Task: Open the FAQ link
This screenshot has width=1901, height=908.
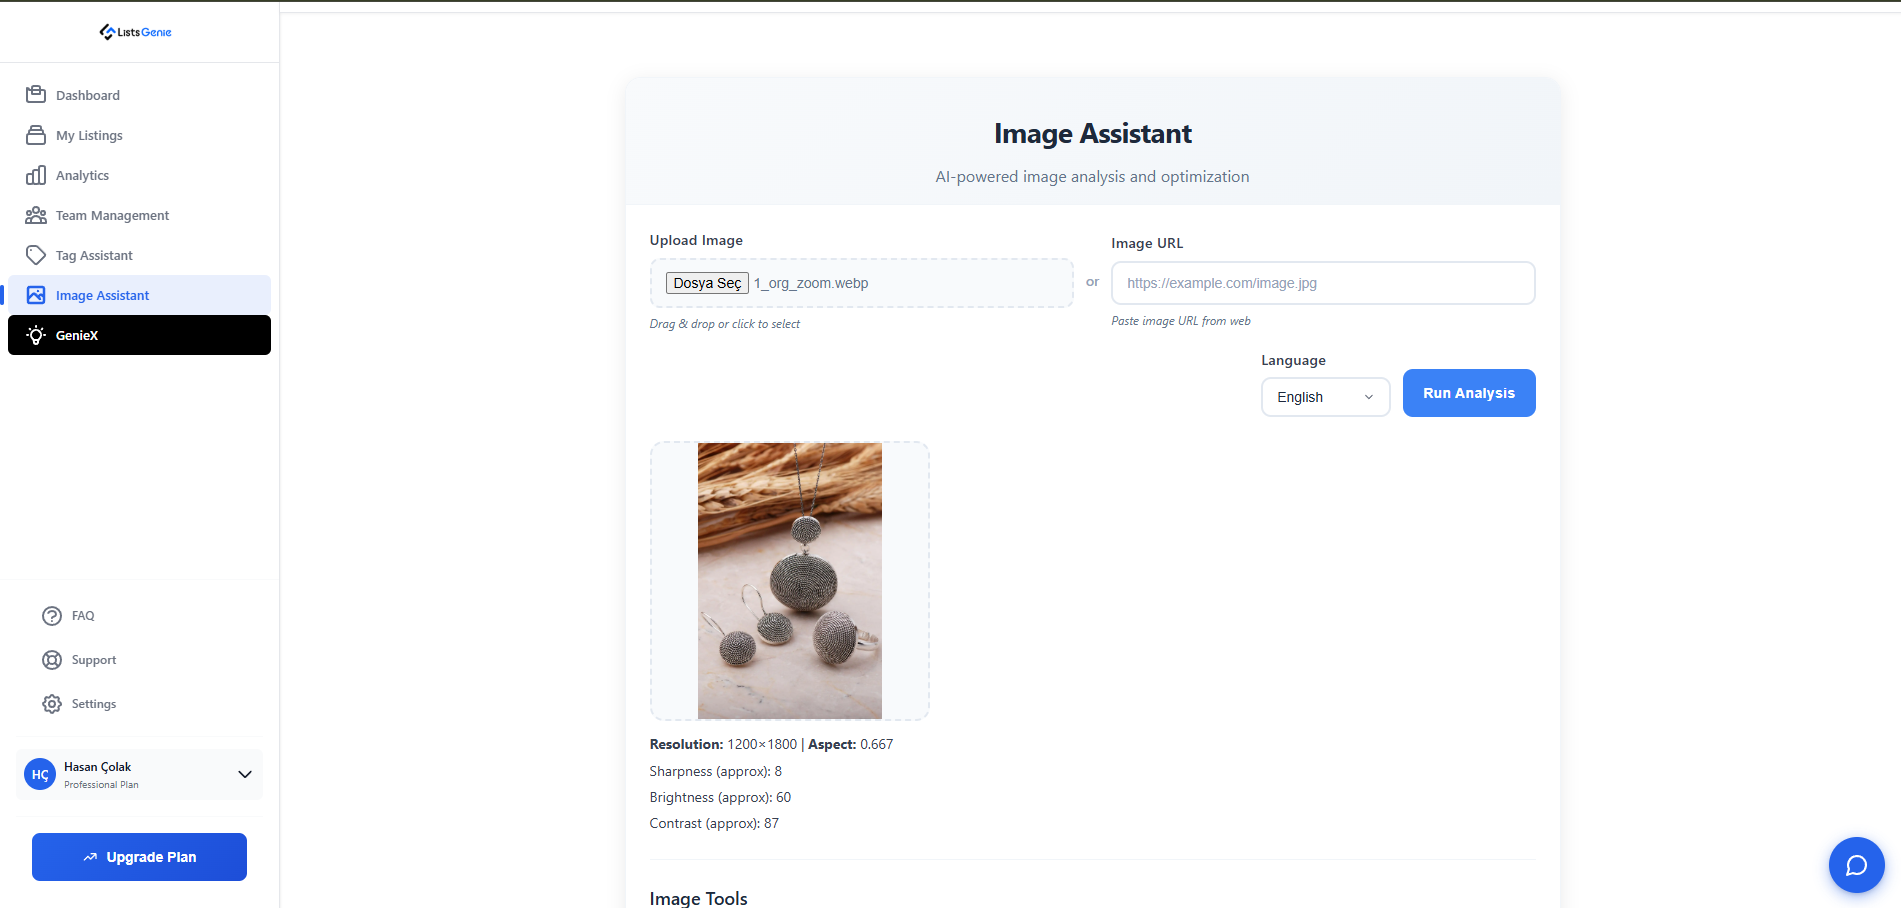Action: pos(139,616)
